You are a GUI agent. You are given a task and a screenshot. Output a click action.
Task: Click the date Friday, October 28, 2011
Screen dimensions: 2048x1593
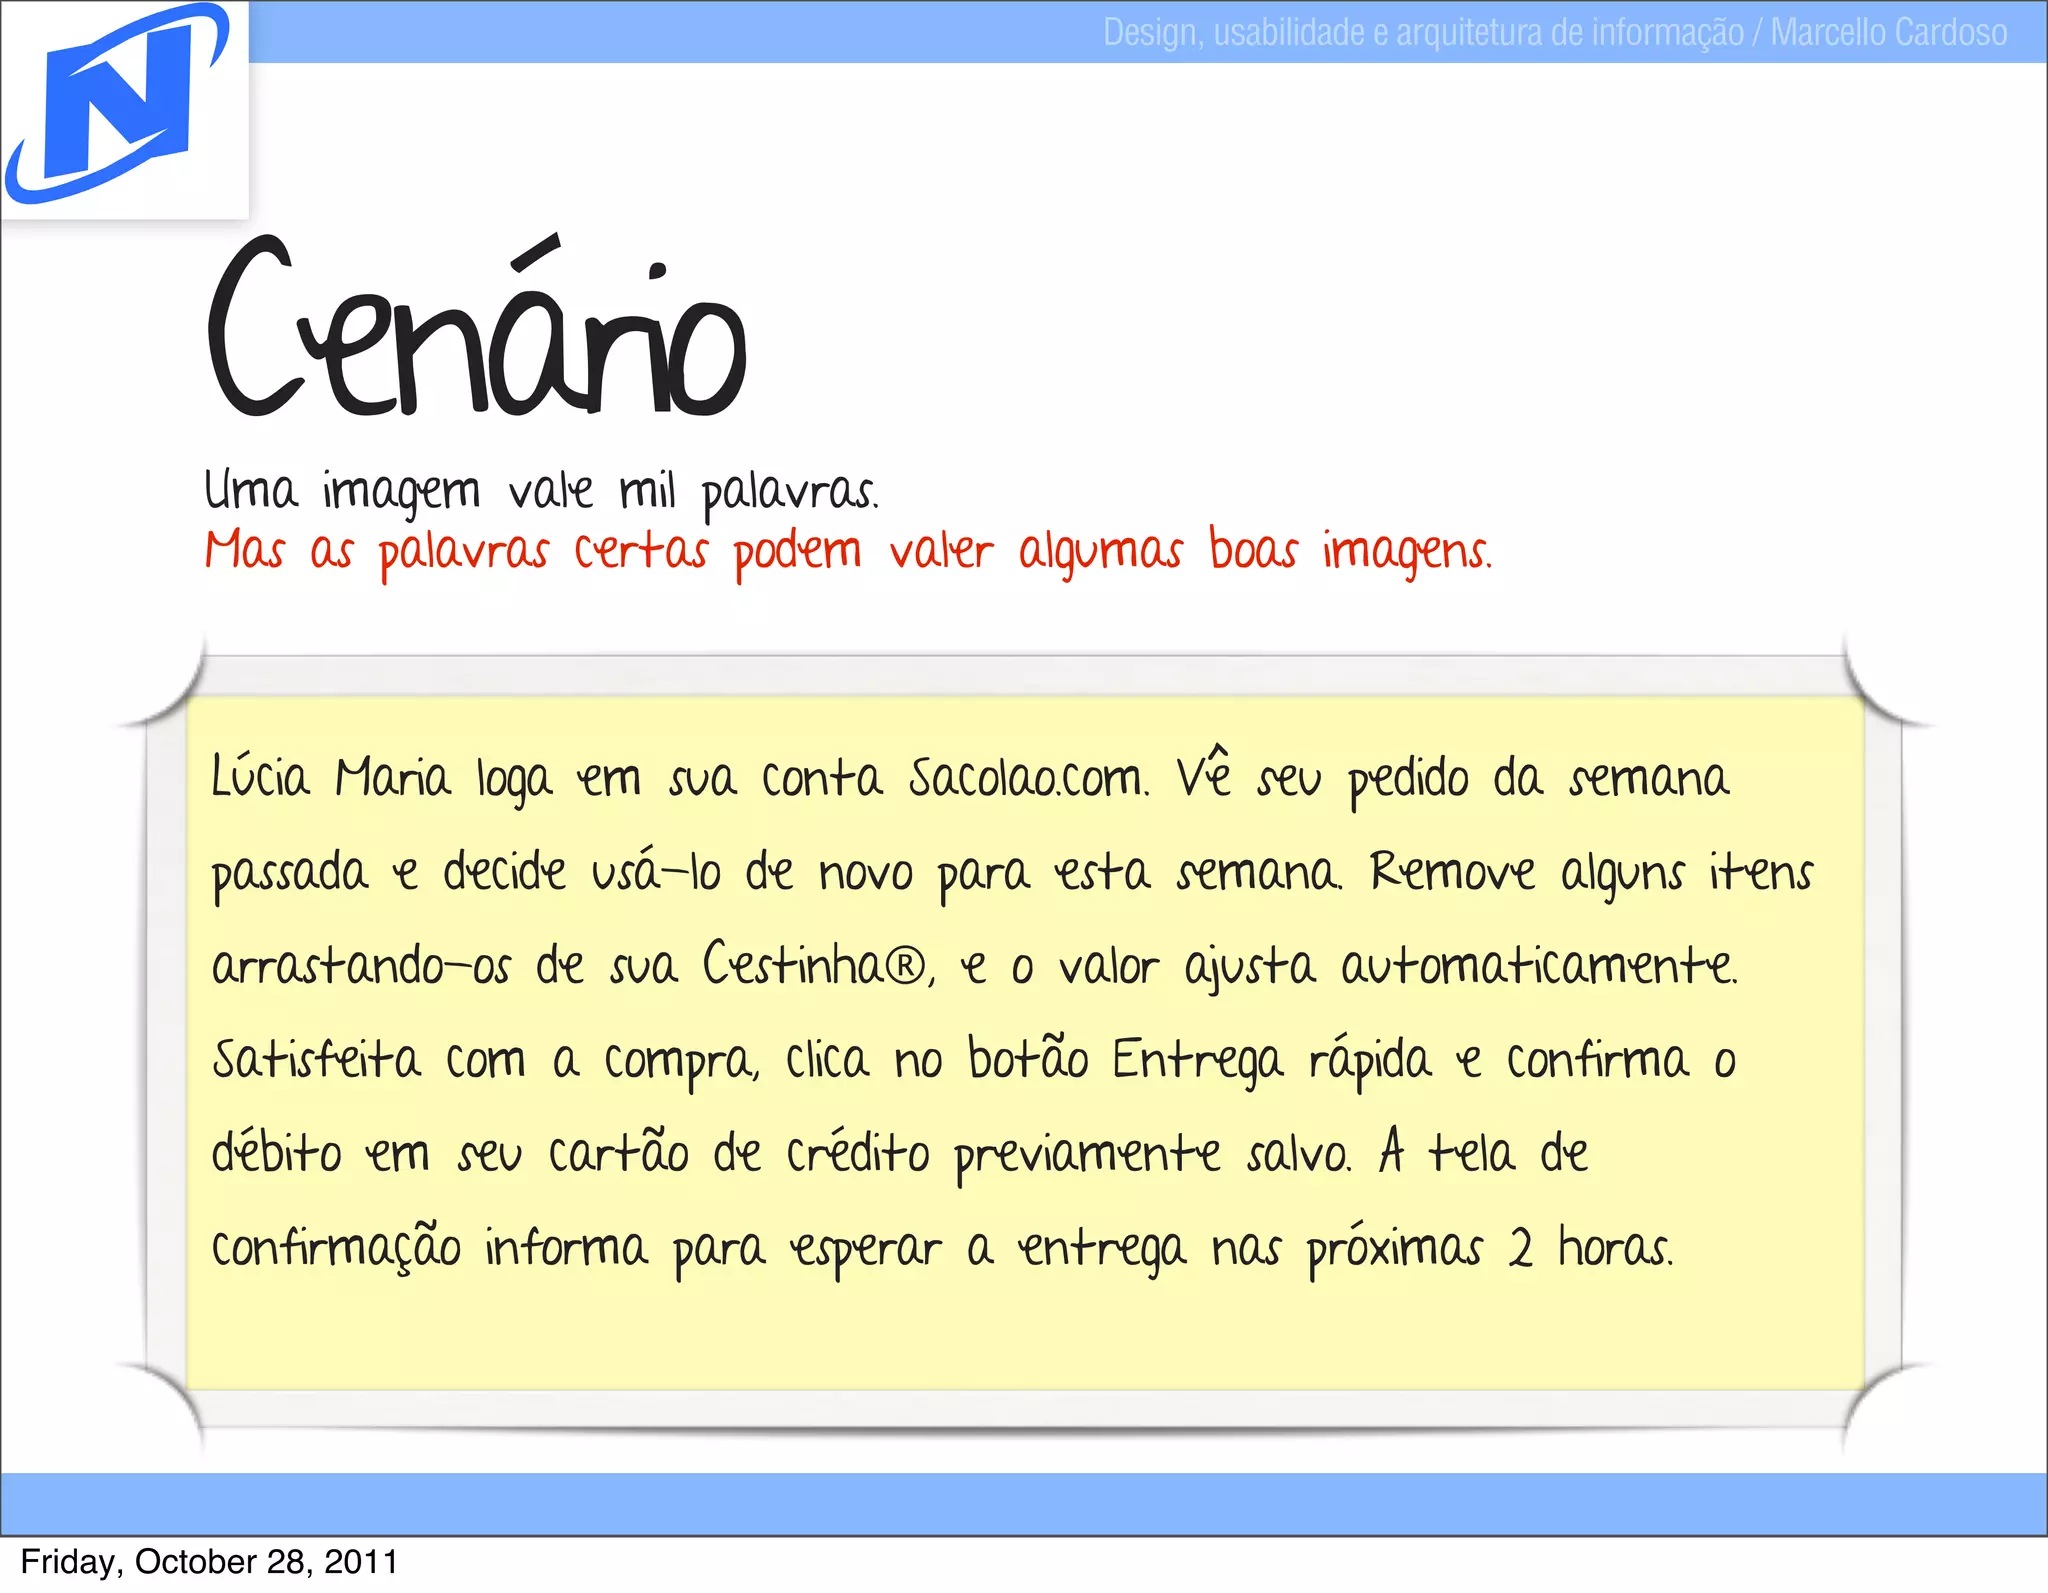[209, 1562]
